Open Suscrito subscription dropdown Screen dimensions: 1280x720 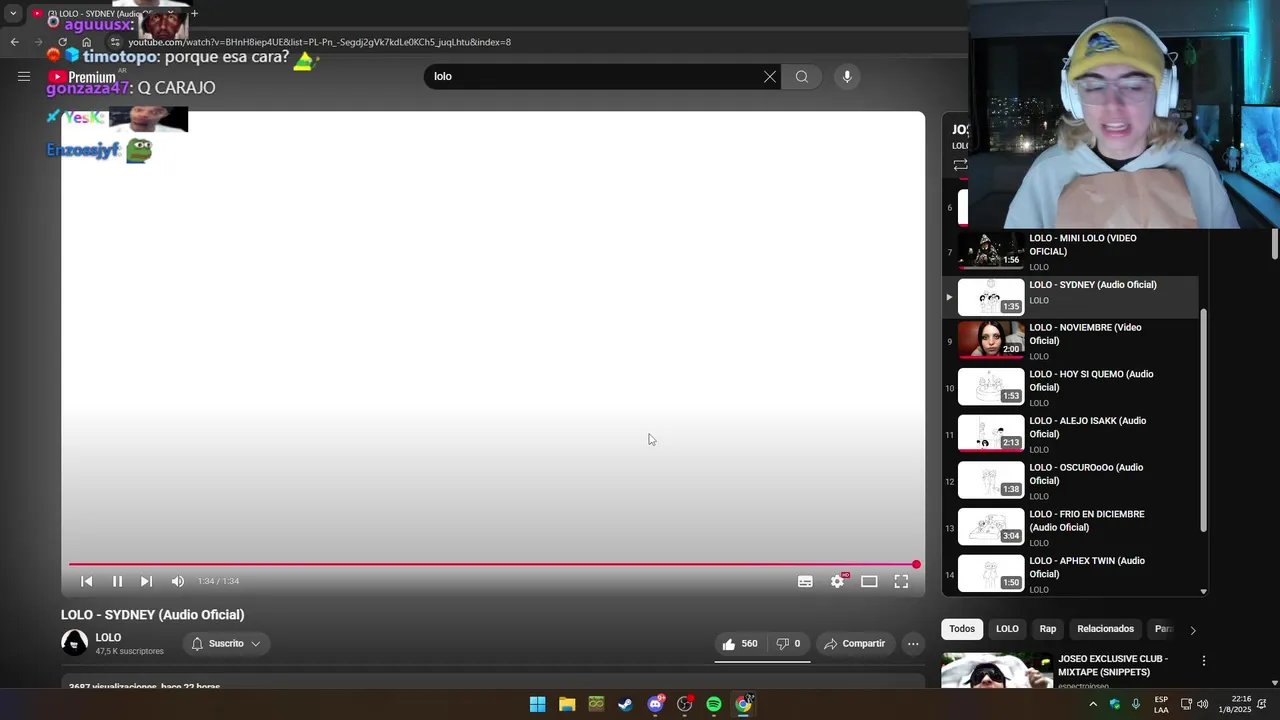226,644
